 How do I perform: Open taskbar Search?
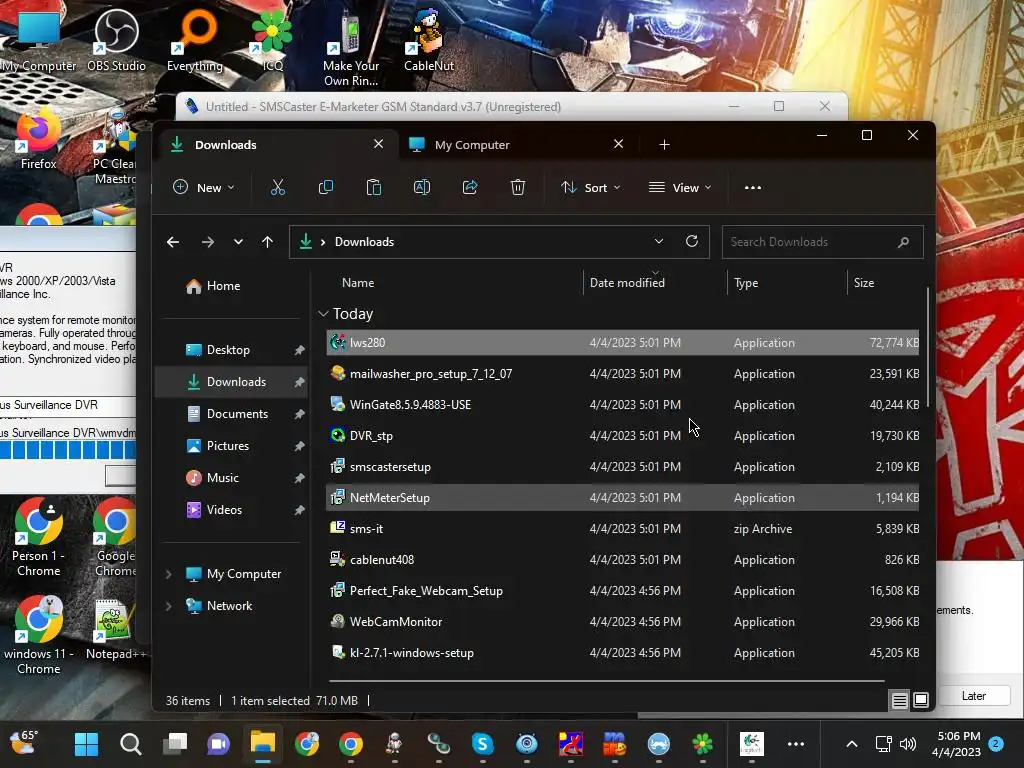(131, 744)
